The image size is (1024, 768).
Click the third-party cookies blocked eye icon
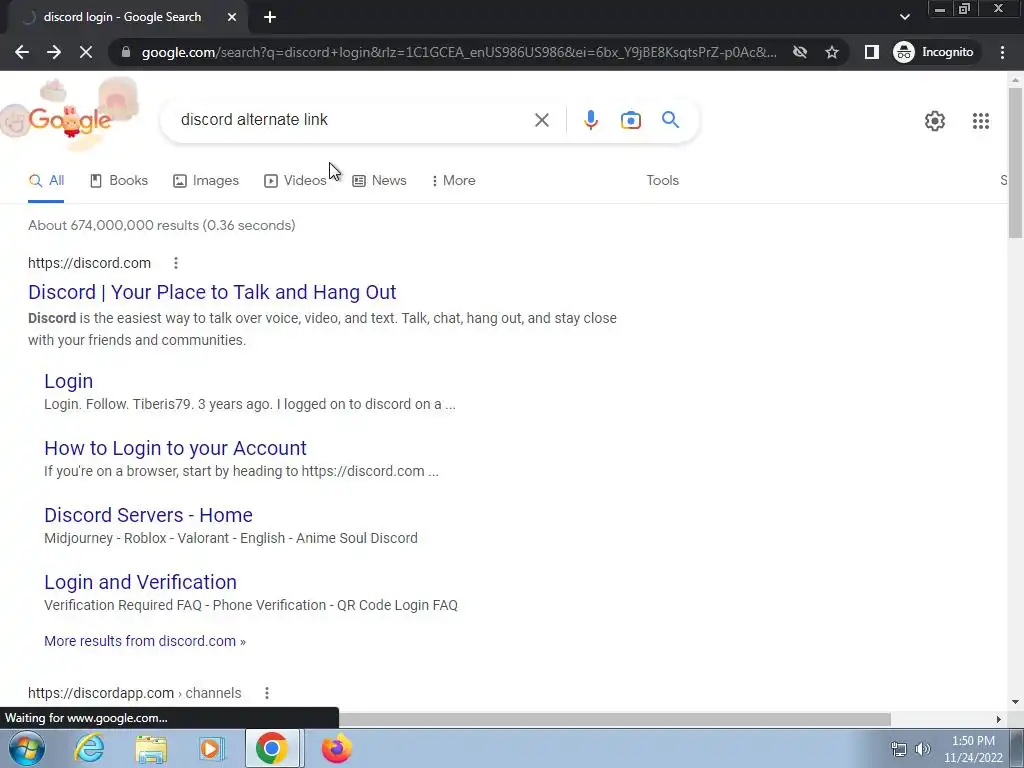tap(800, 52)
